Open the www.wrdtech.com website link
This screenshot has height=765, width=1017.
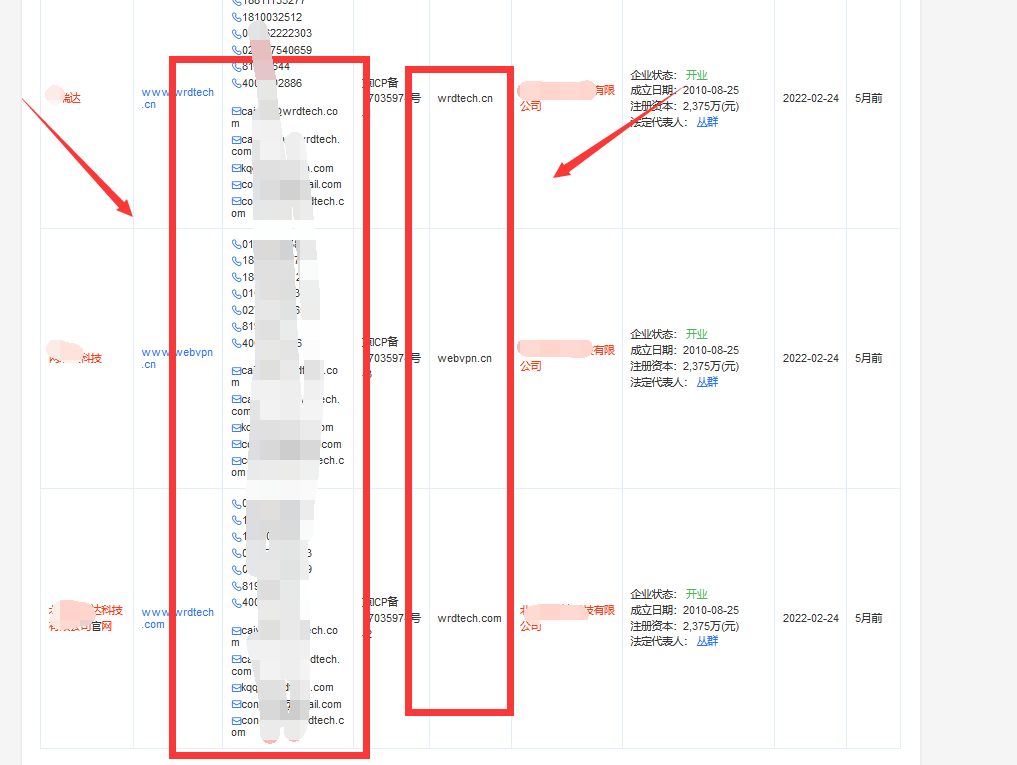click(178, 618)
